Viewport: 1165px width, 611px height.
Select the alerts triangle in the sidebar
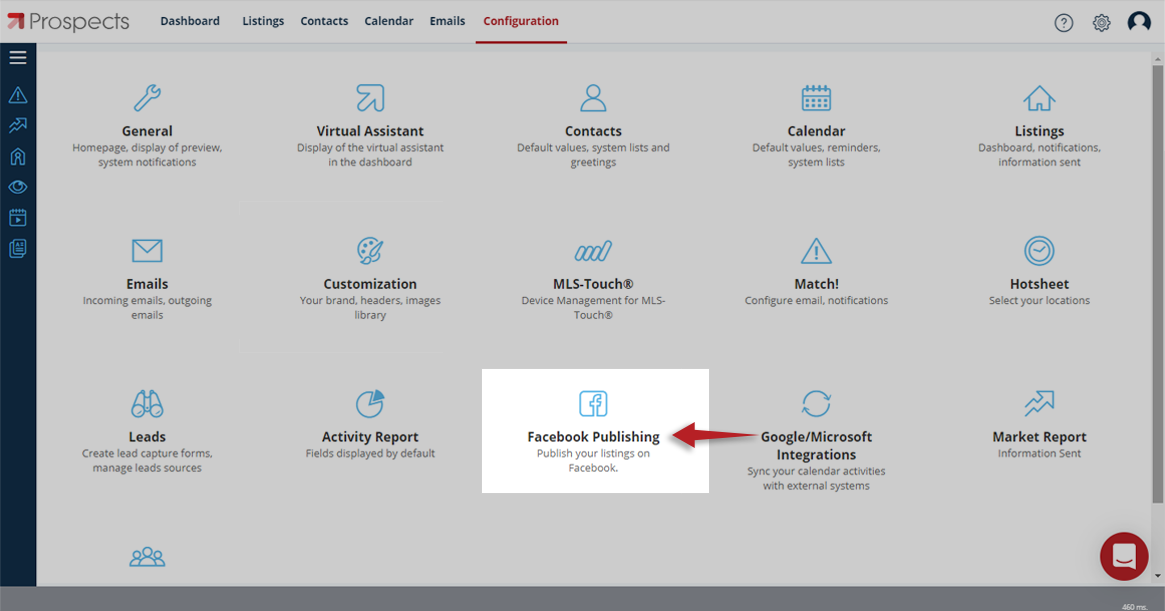coord(17,94)
